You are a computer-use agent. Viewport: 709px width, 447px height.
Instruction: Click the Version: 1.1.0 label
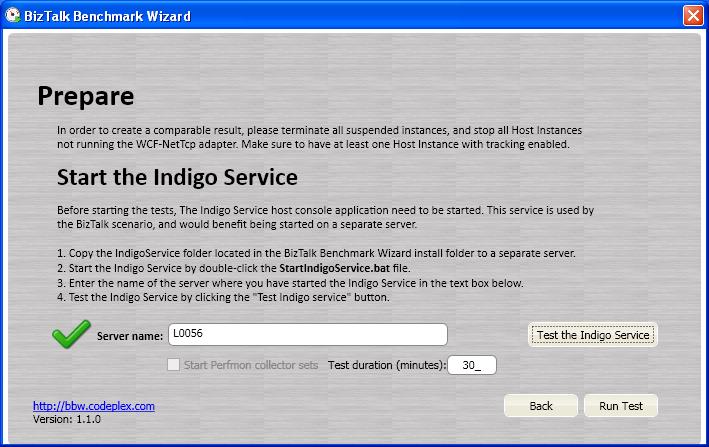click(67, 419)
